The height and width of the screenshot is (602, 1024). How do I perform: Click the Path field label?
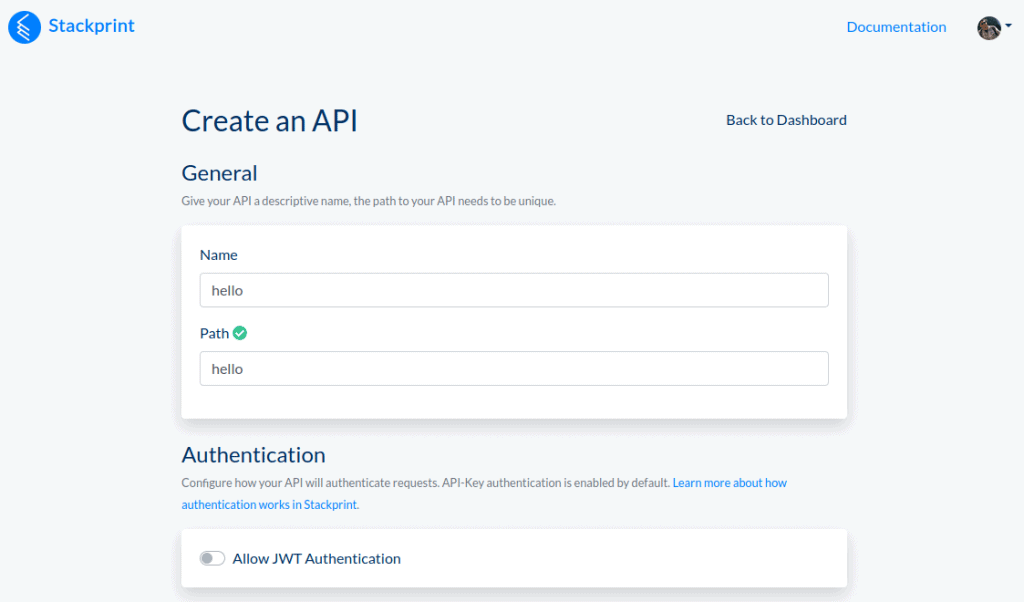(x=214, y=333)
